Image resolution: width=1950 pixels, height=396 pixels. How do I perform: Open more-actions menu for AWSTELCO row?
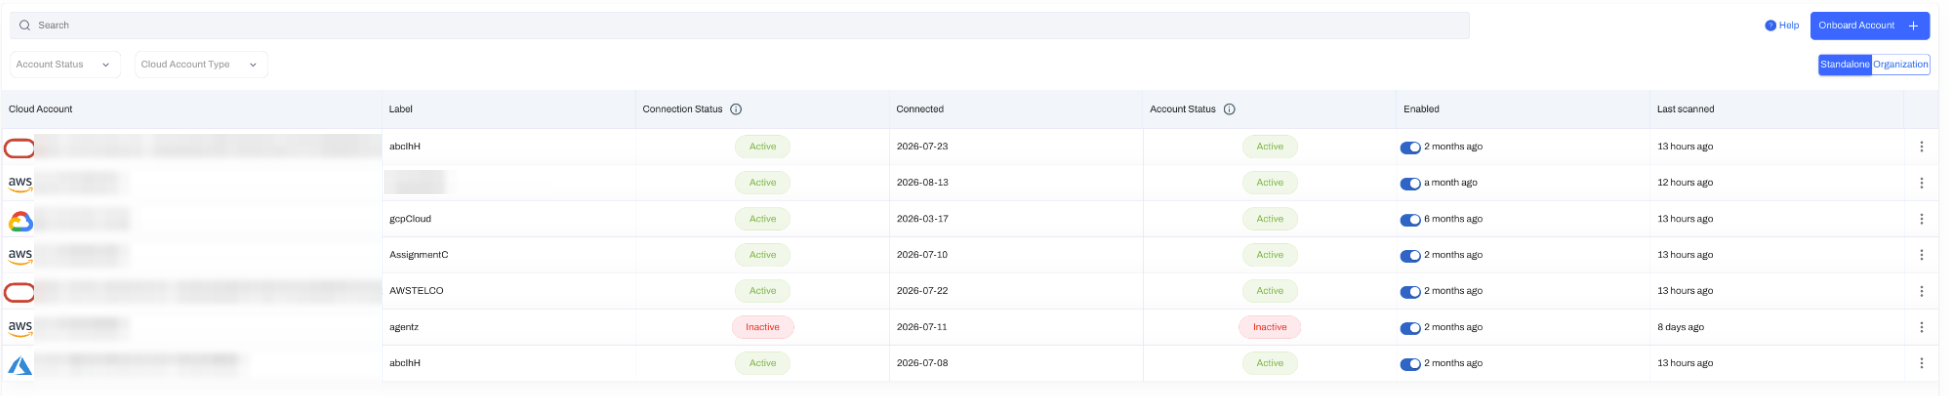pyautogui.click(x=1921, y=291)
